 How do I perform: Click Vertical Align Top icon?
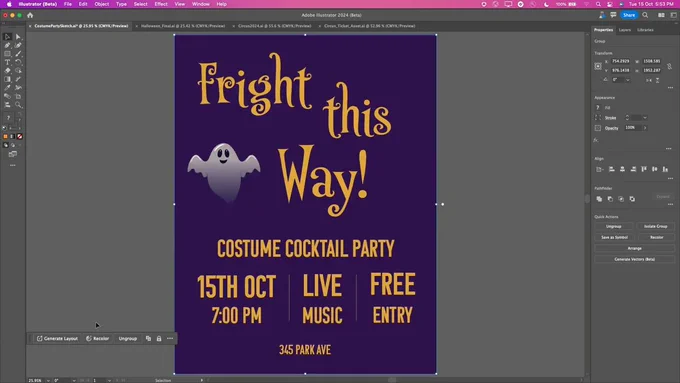click(x=644, y=169)
